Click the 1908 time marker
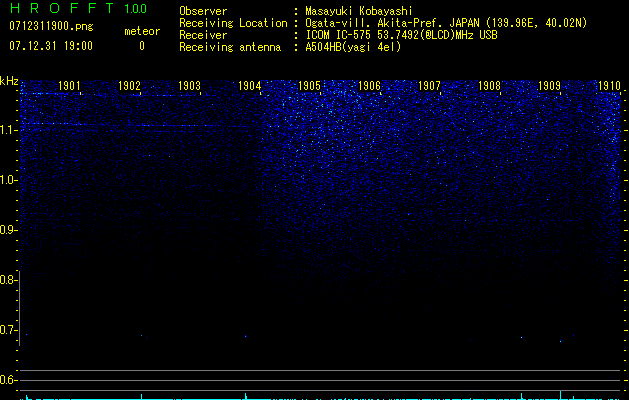The image size is (629, 400). [489, 85]
